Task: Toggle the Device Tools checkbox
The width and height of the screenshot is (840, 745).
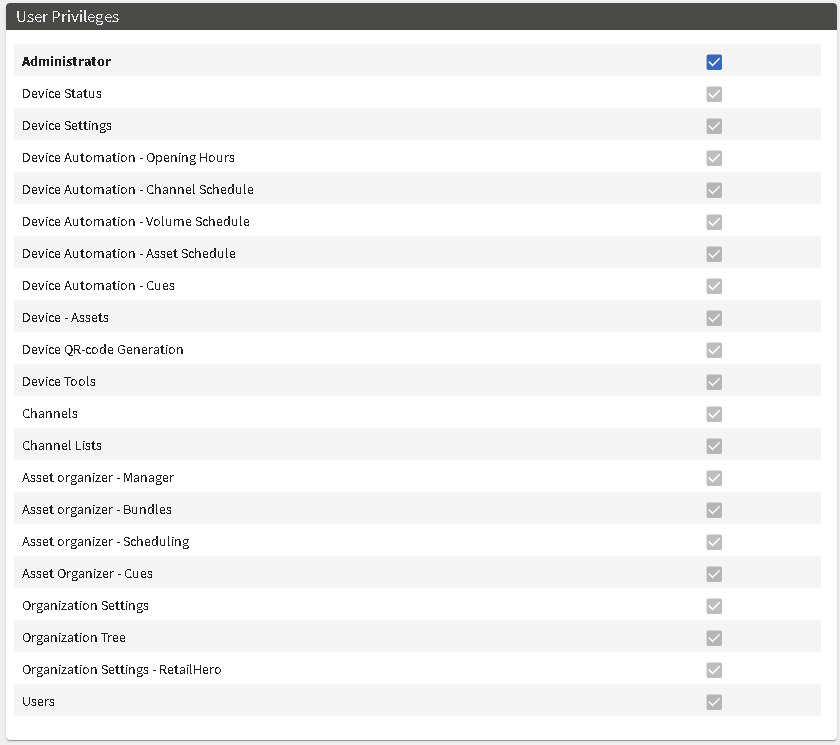Action: pos(714,382)
